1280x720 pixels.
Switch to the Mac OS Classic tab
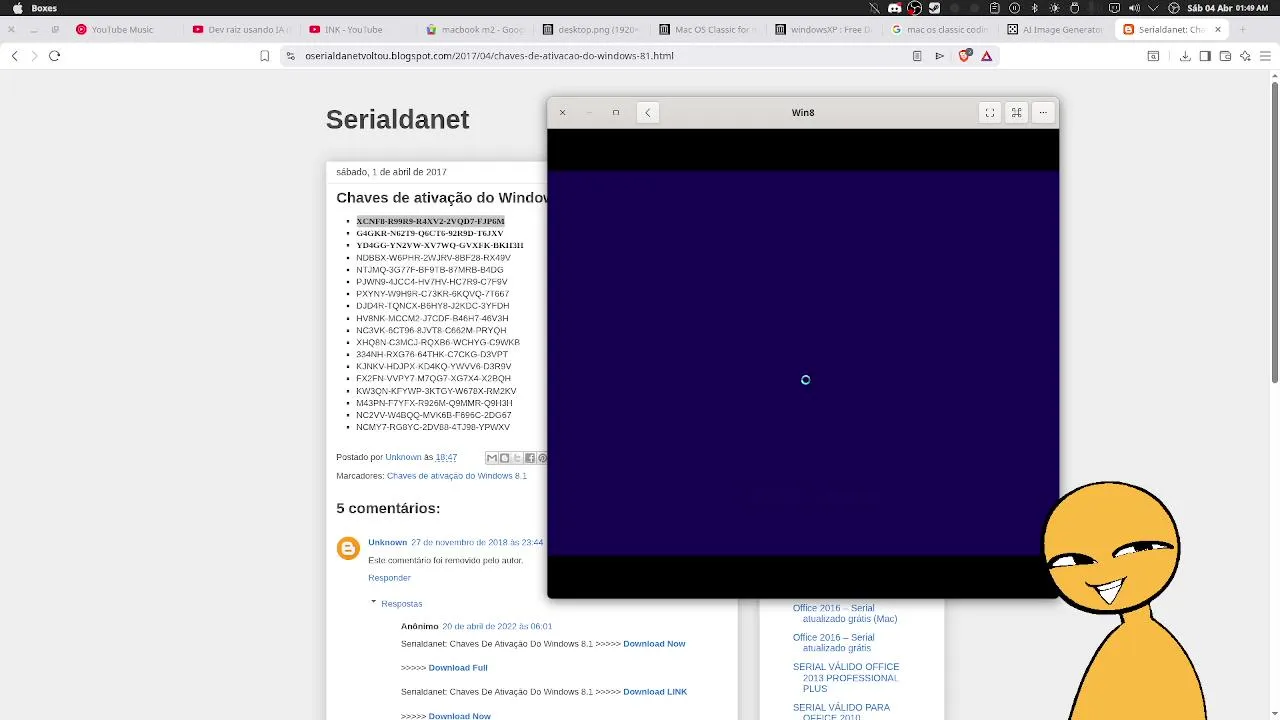708,29
